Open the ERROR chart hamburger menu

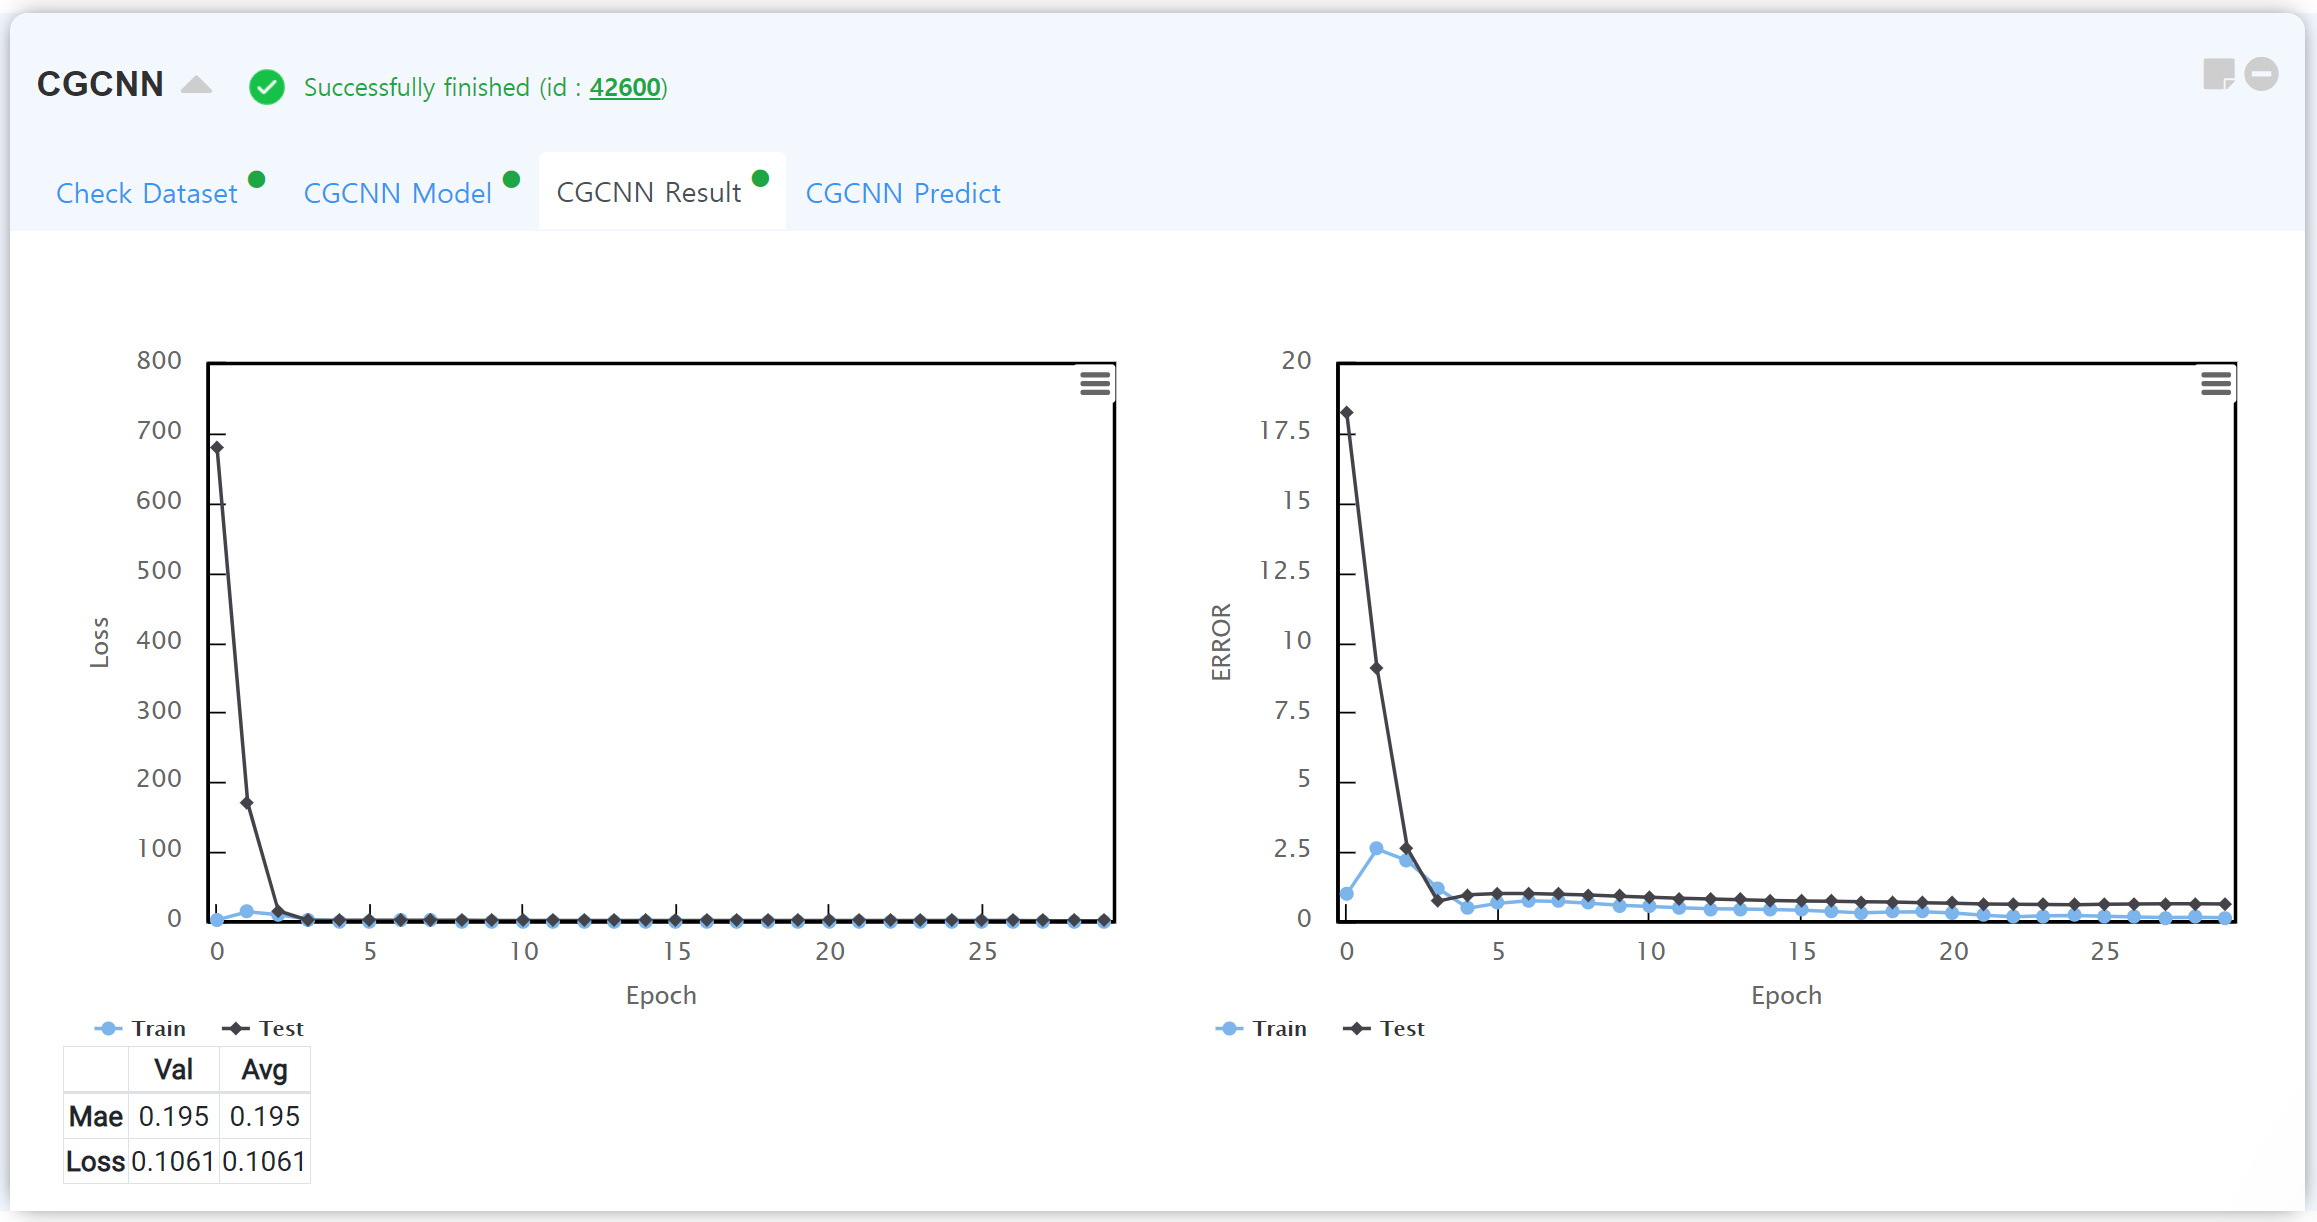(x=2215, y=383)
